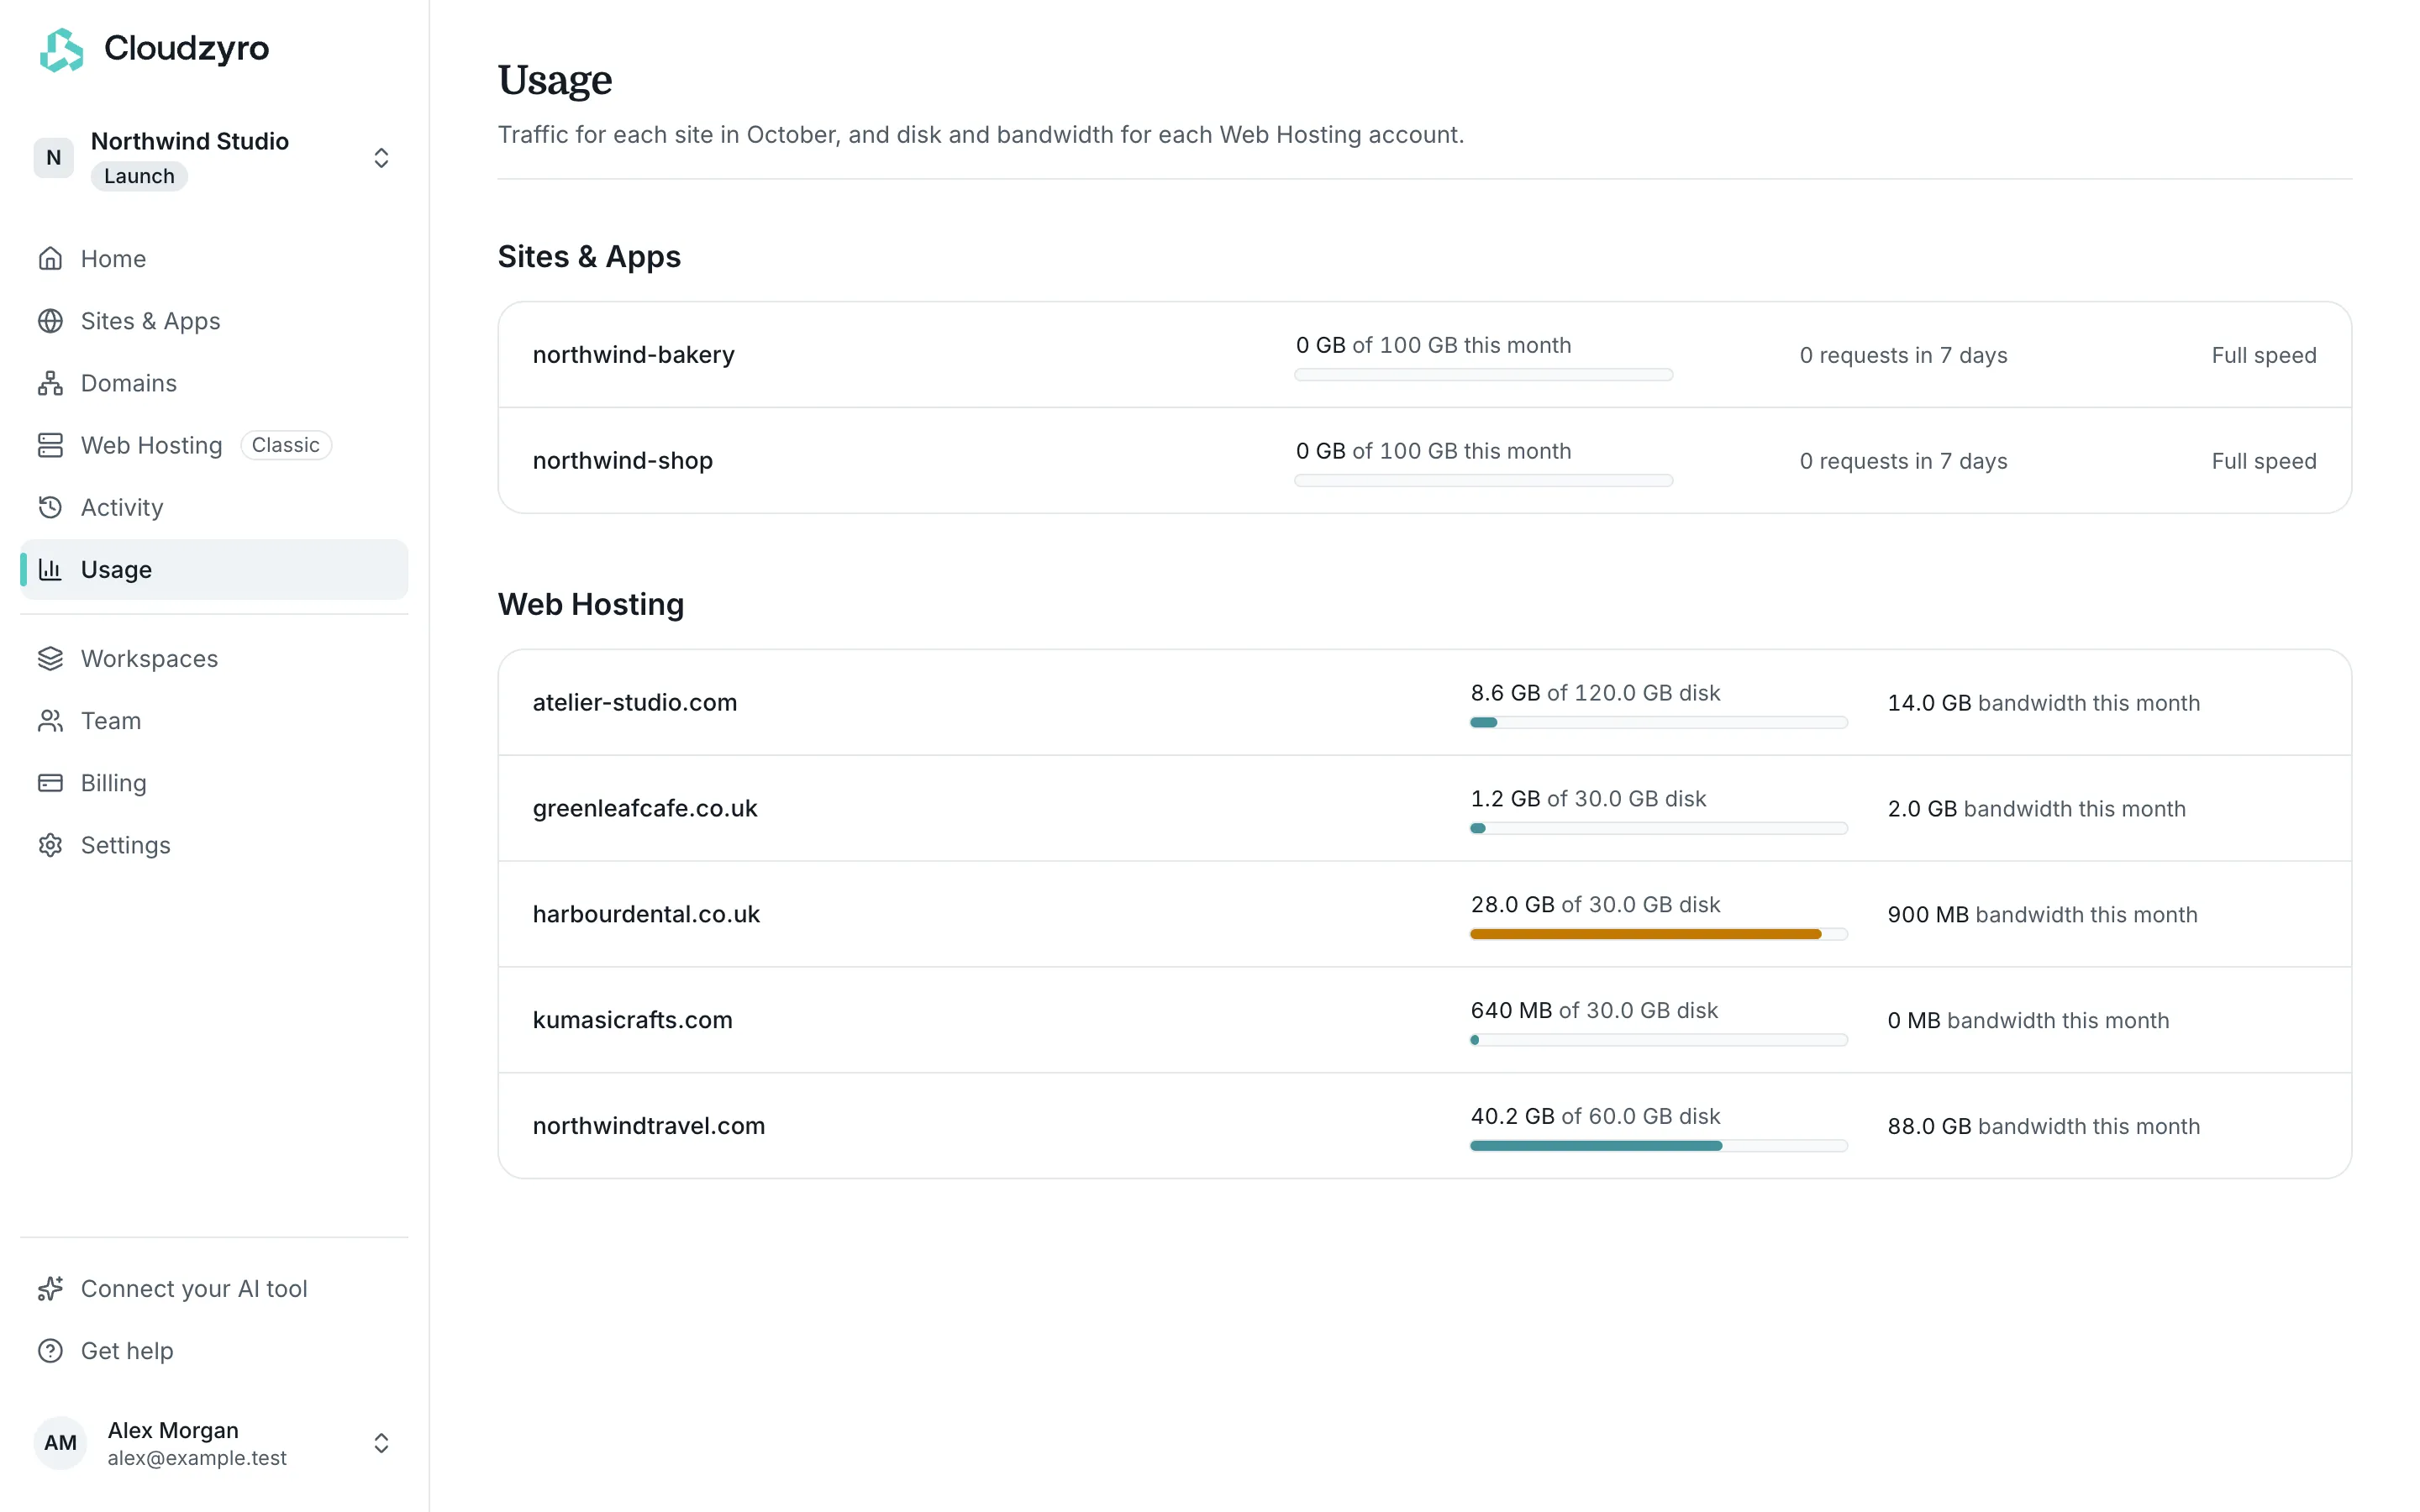
Task: Click northwind-shop '0 requests in 7 days'
Action: tap(1903, 462)
